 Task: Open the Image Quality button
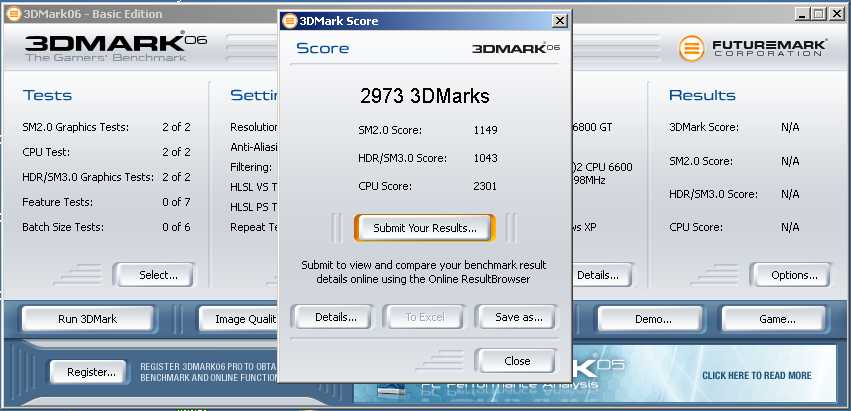(x=239, y=319)
